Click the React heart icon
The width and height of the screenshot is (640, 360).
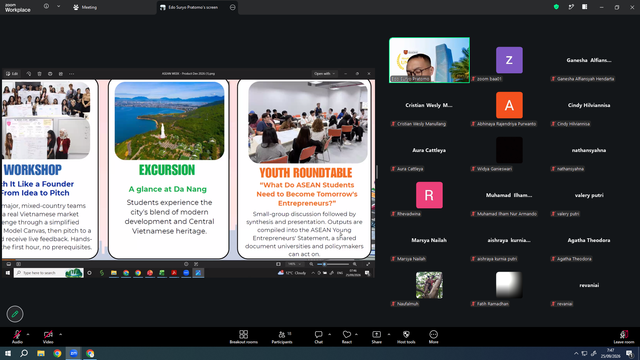(x=347, y=335)
